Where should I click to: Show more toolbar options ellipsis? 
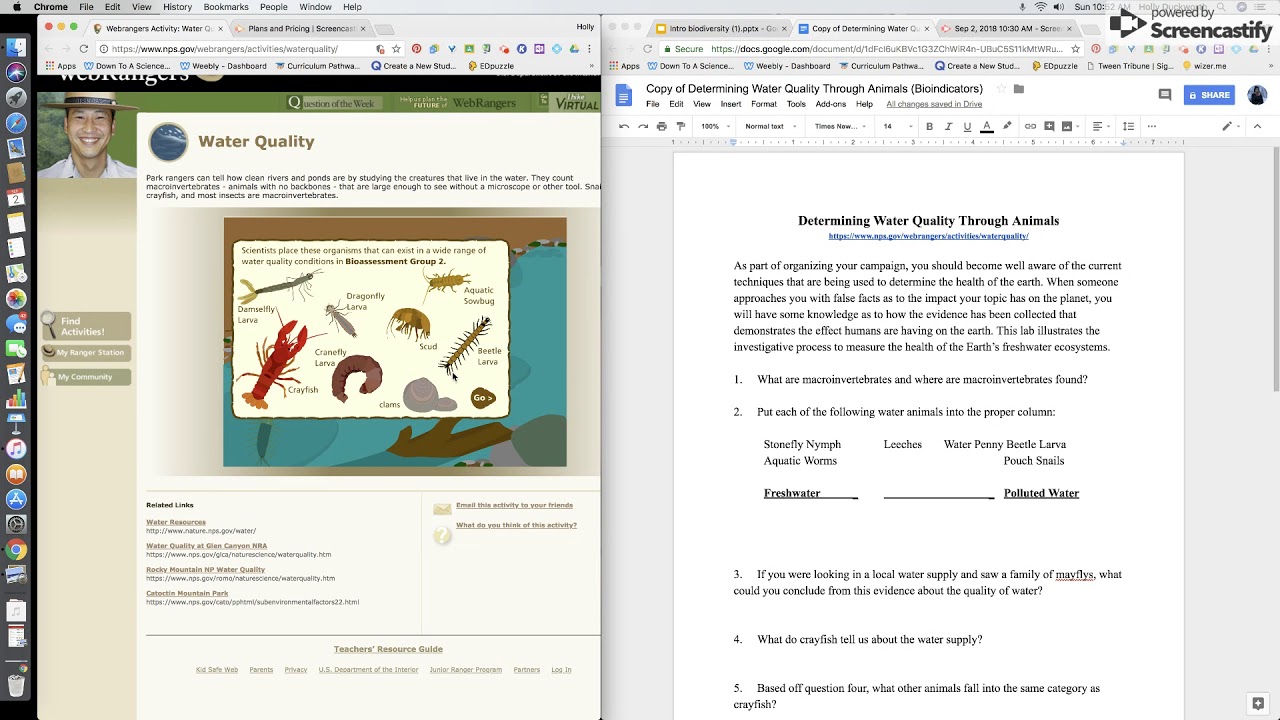pyautogui.click(x=1152, y=126)
